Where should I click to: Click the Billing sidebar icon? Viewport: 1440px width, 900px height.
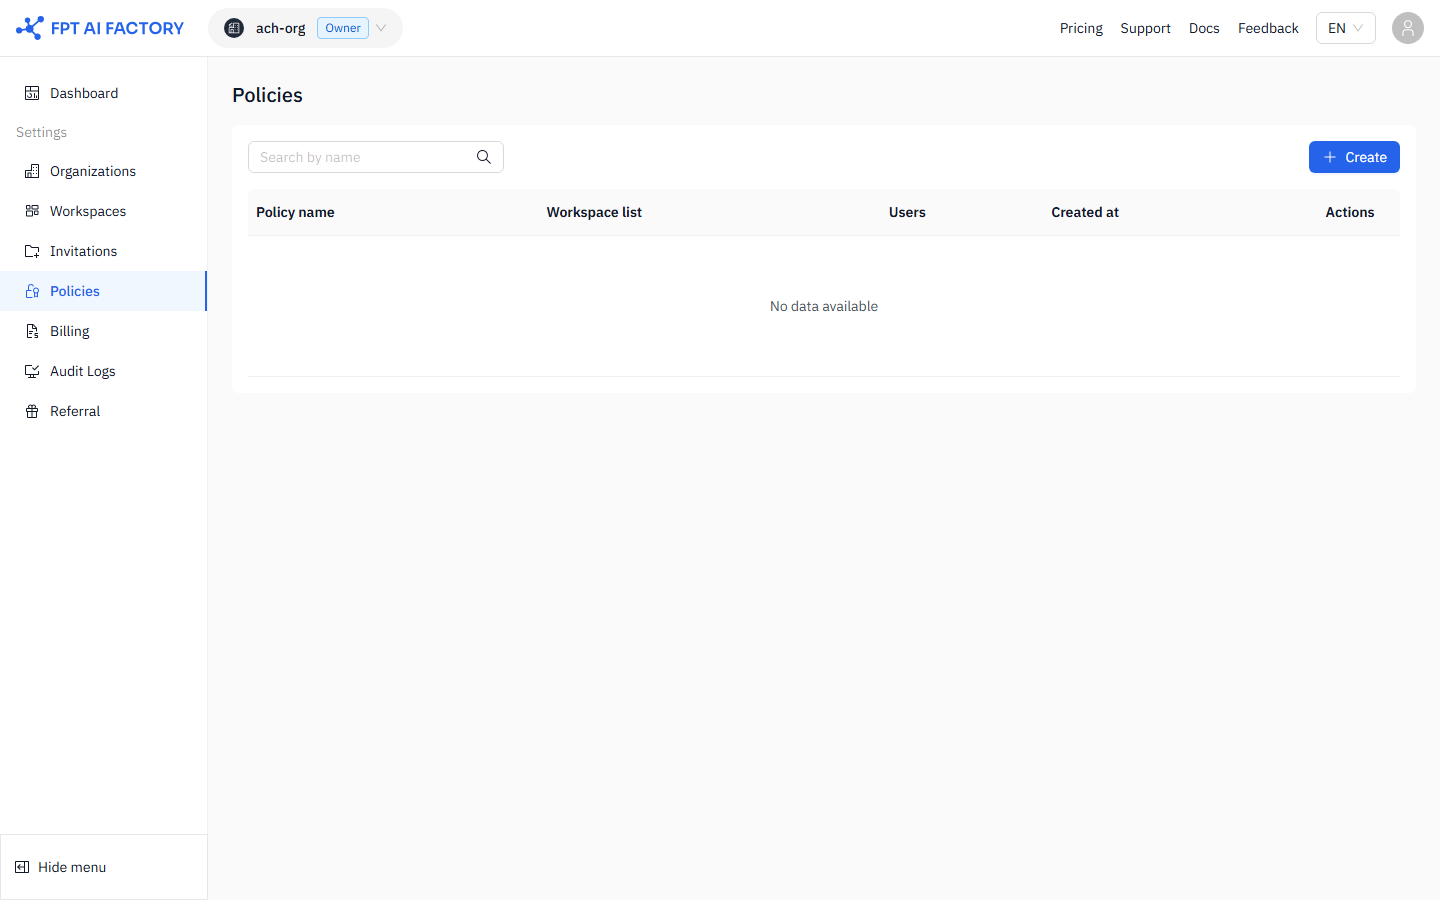point(32,331)
